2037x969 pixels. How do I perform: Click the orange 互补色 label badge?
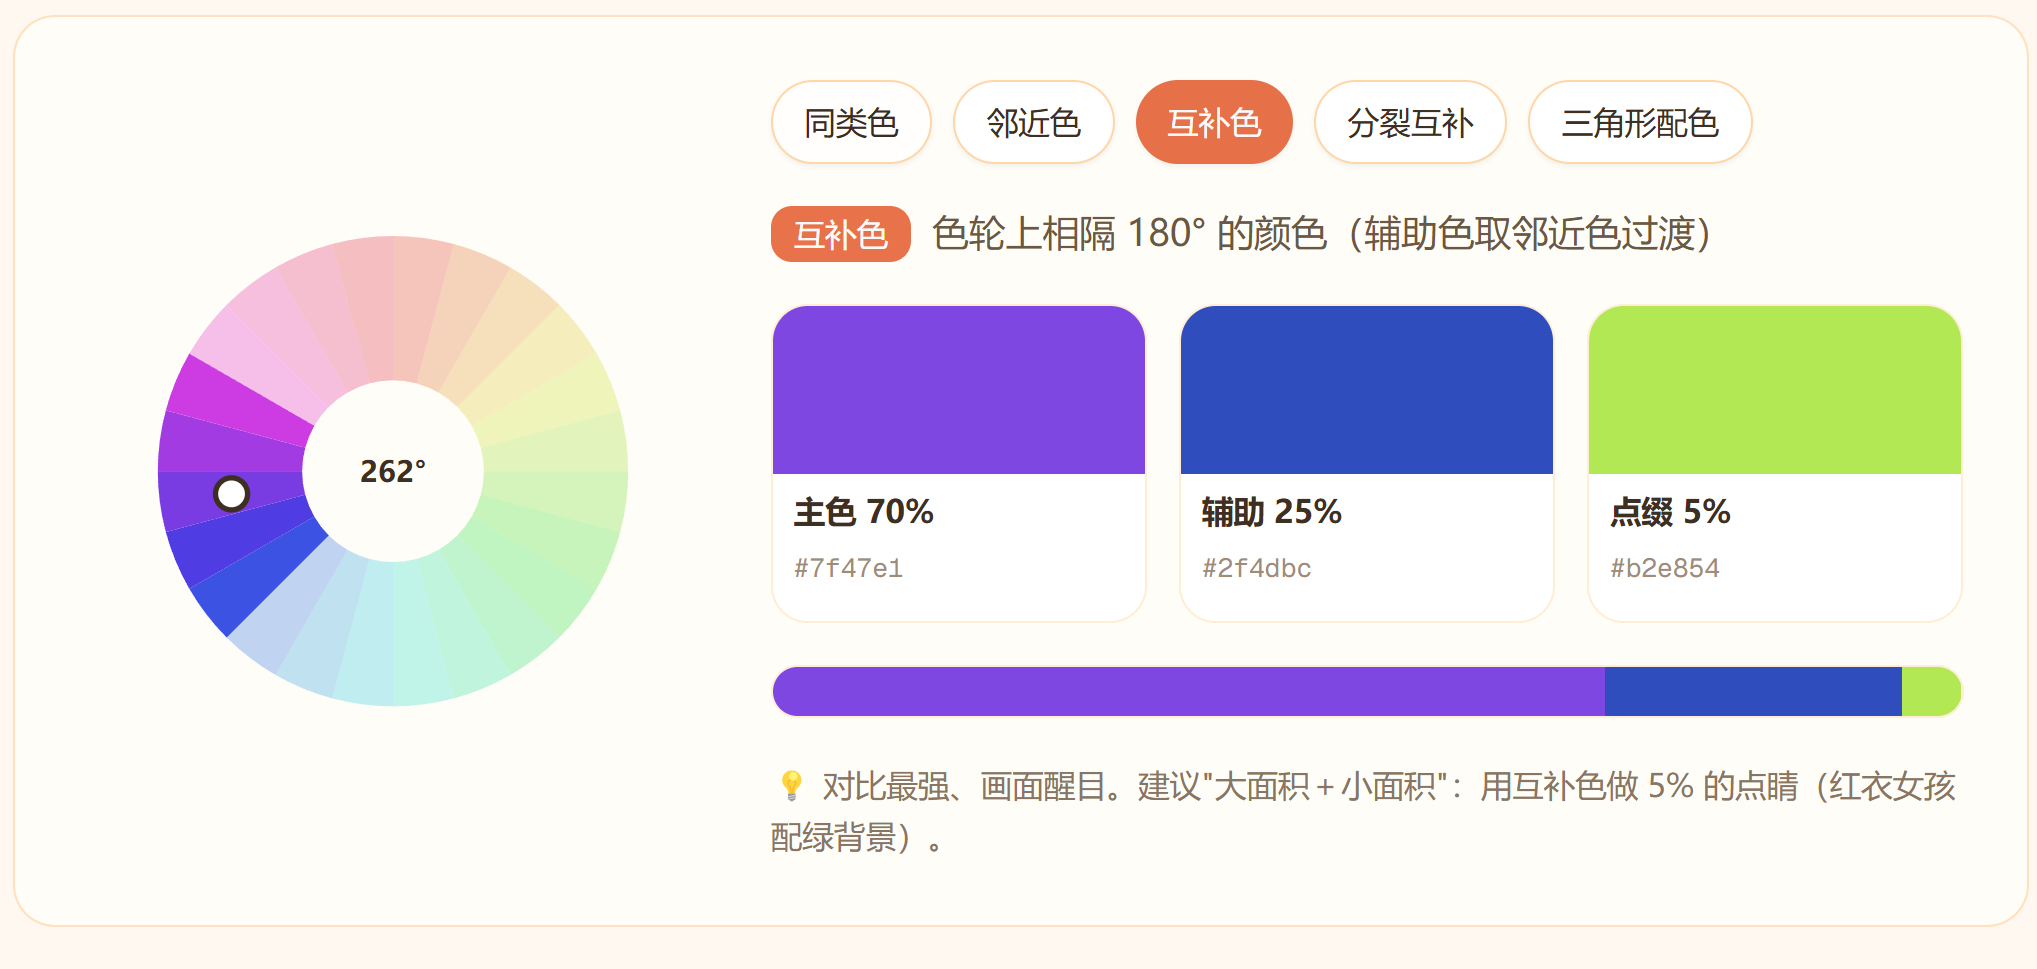click(x=840, y=234)
